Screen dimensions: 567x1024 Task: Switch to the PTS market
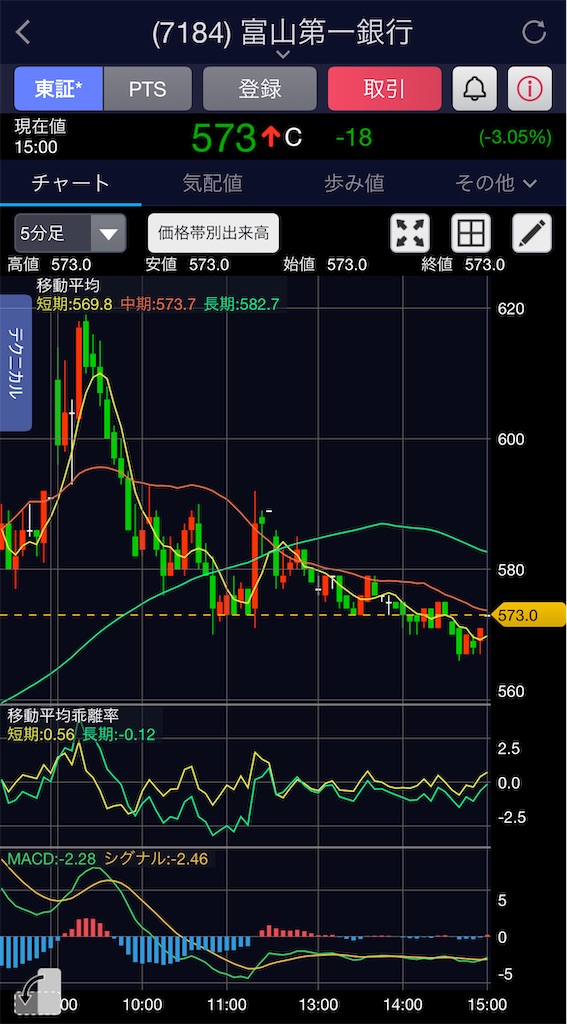click(148, 89)
